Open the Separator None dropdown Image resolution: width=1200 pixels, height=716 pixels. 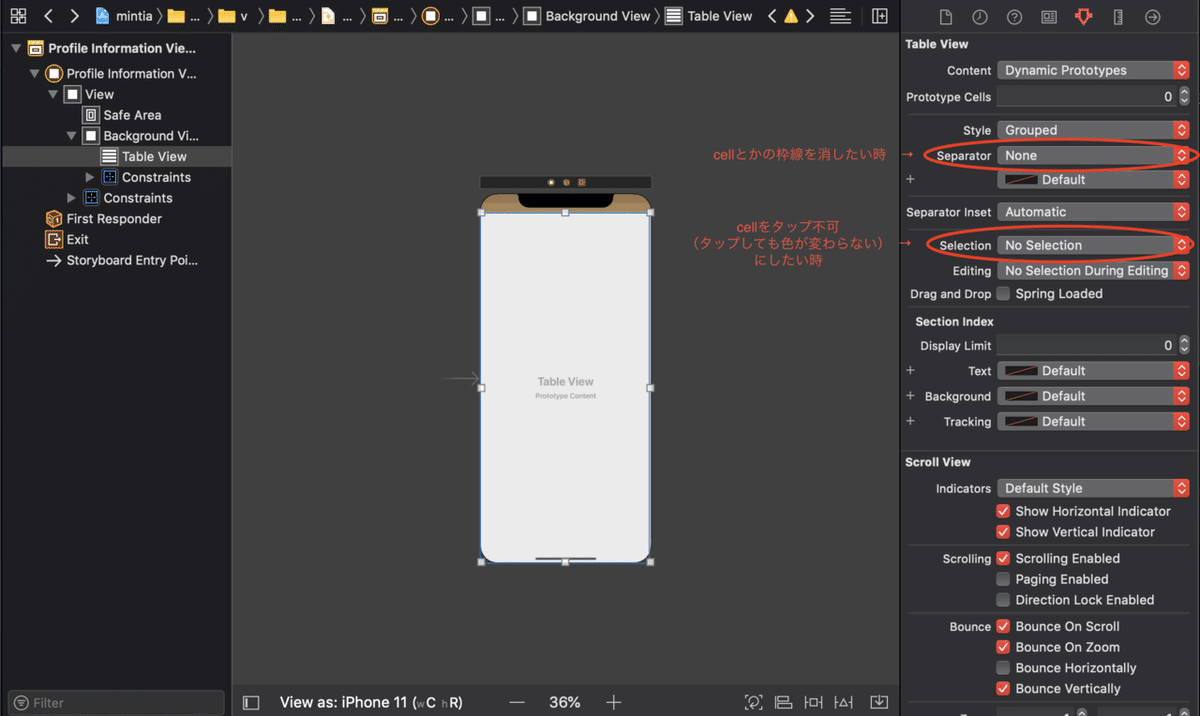1093,156
